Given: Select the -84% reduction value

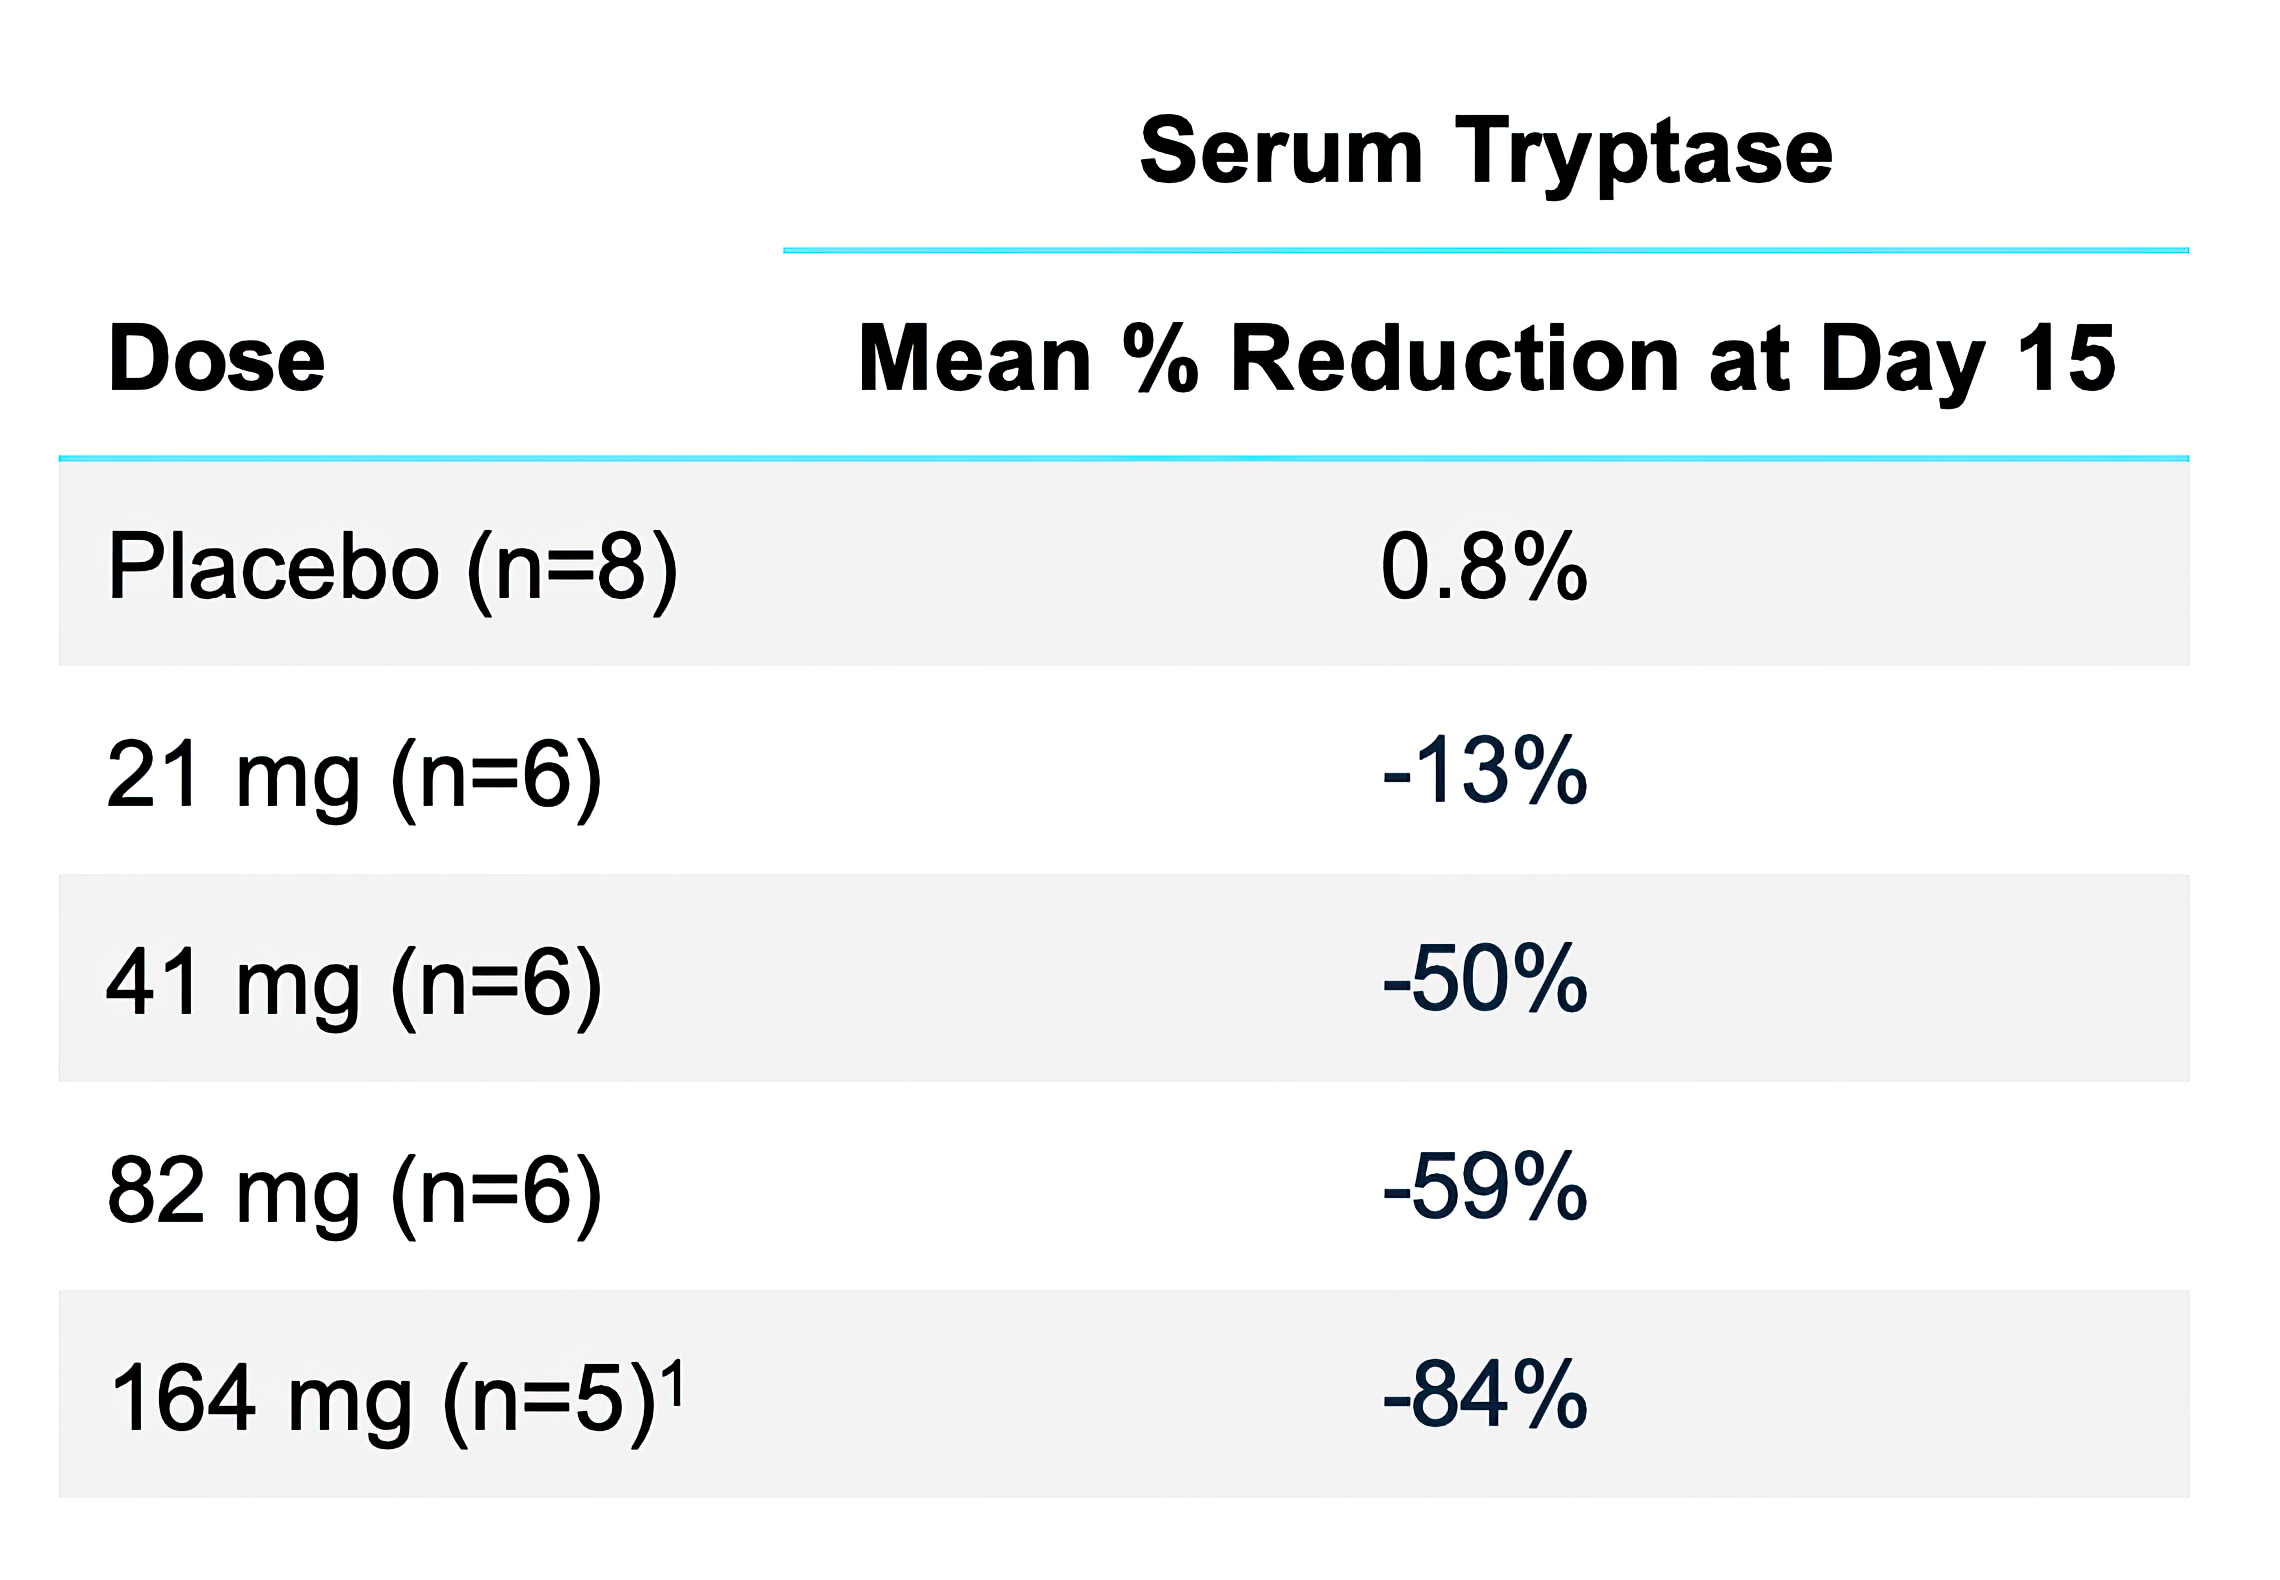Looking at the screenshot, I should [1484, 1395].
